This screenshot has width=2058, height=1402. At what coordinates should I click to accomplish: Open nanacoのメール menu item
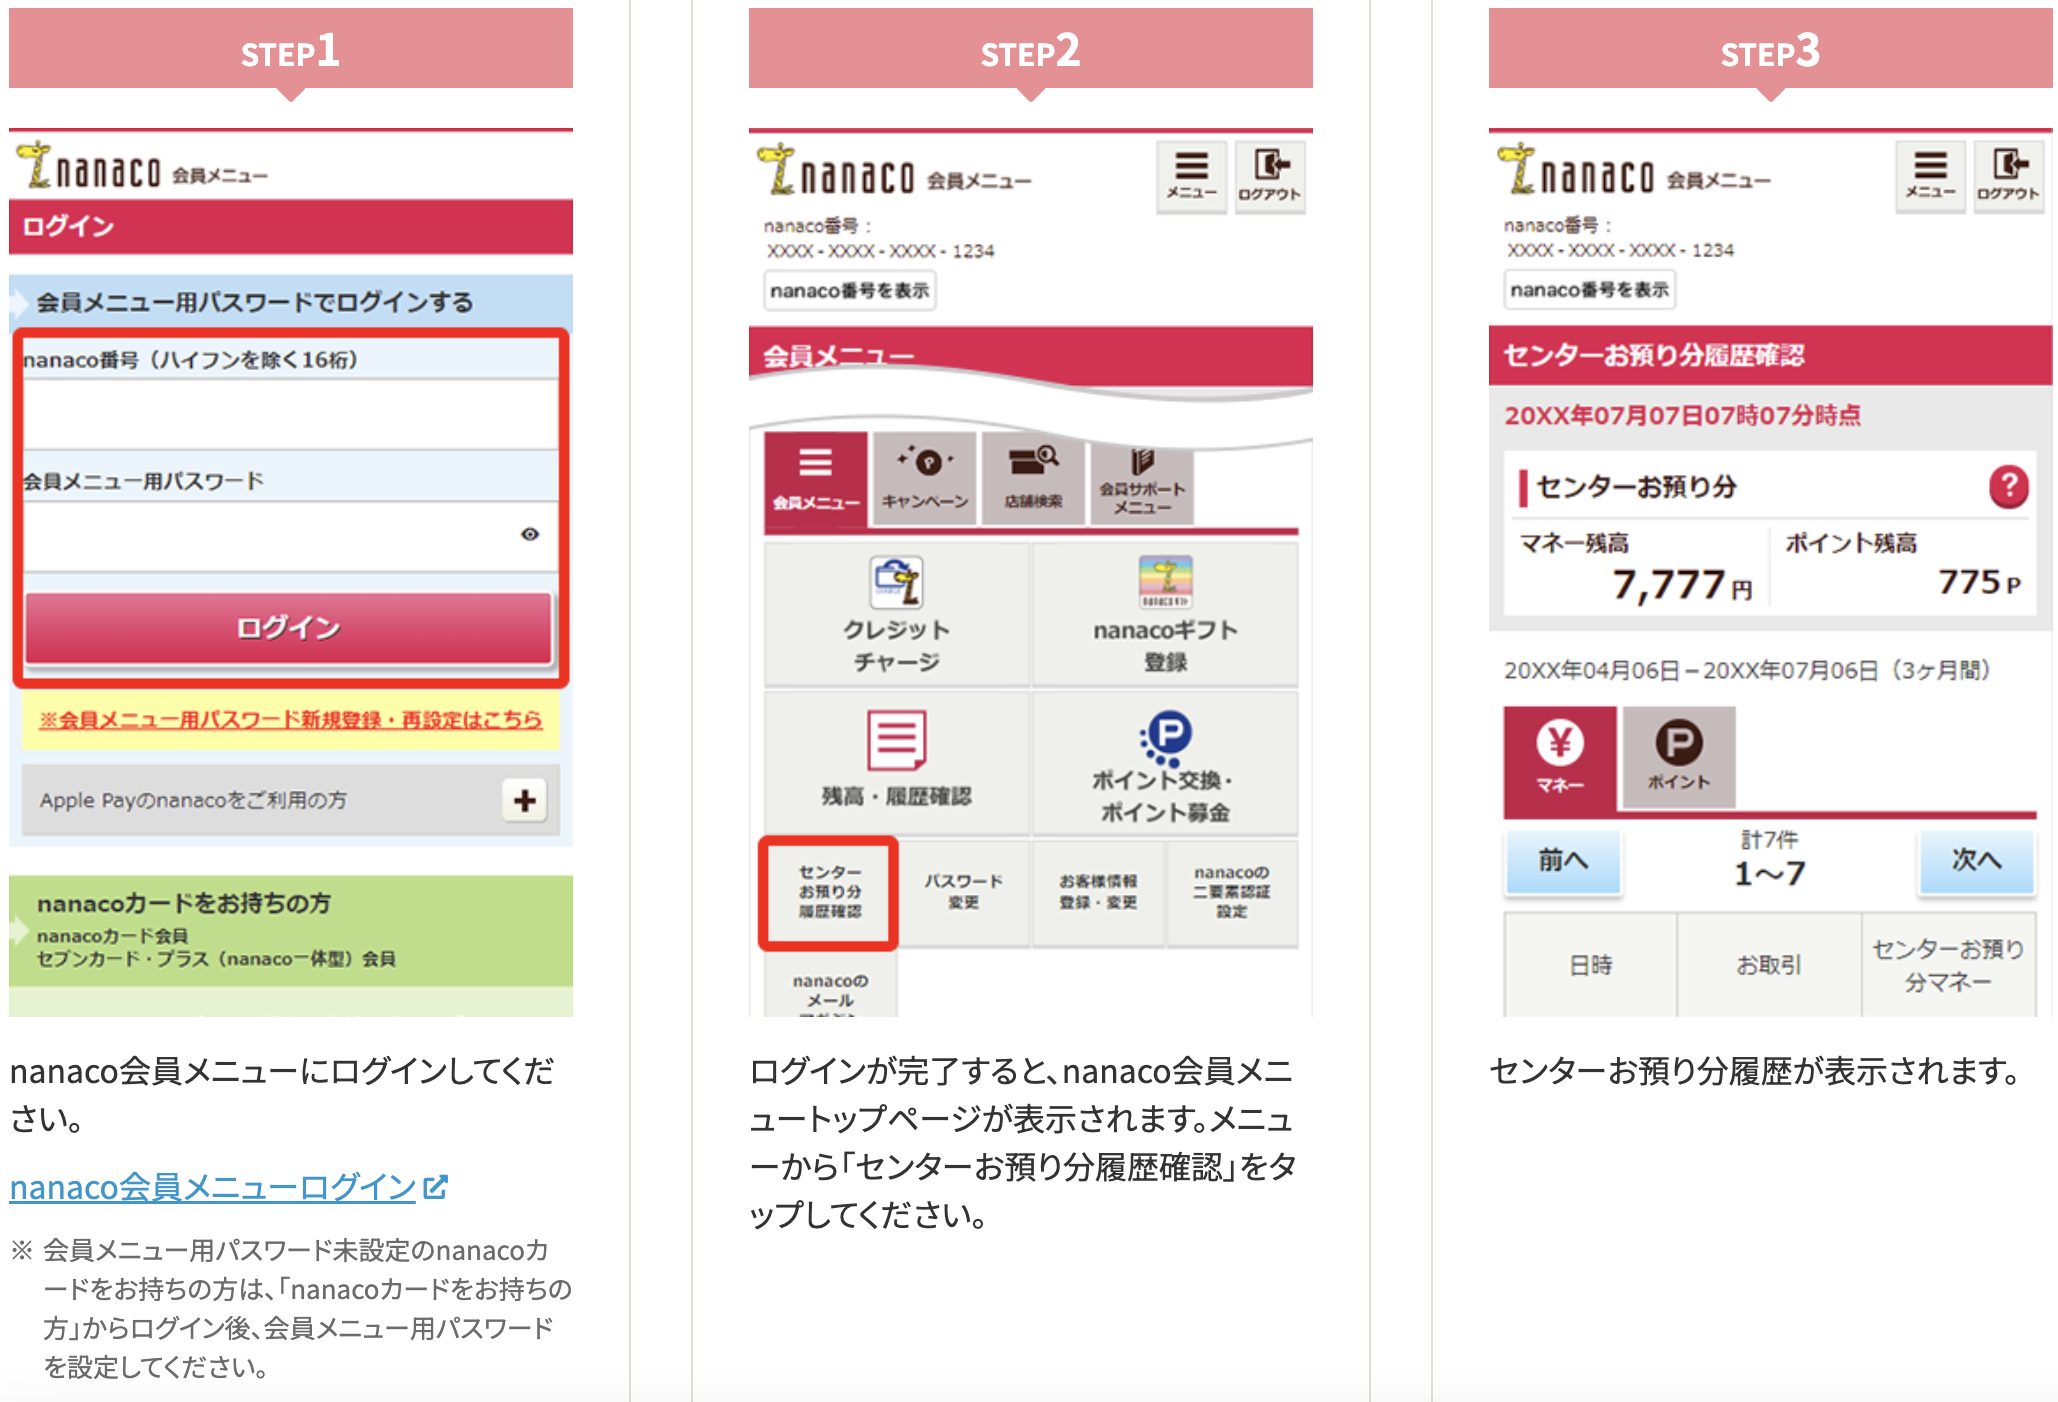(x=831, y=984)
